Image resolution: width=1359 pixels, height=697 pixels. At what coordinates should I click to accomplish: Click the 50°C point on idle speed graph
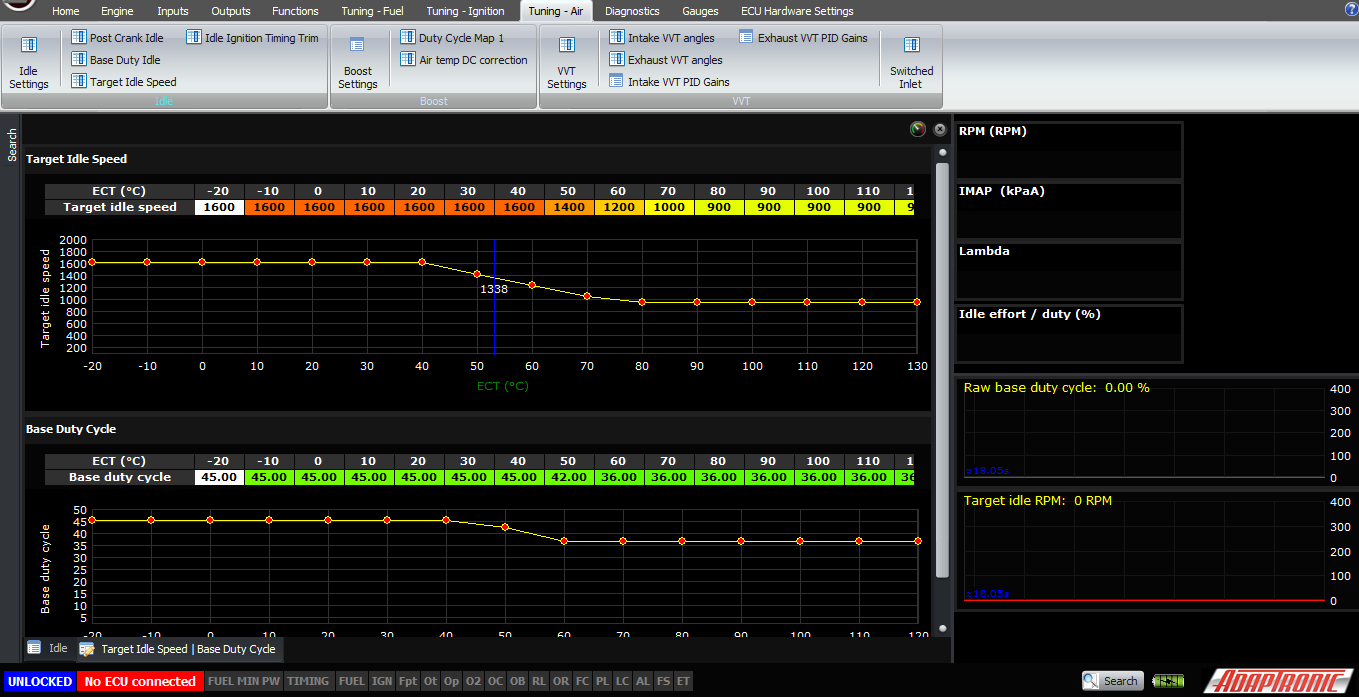tap(477, 274)
